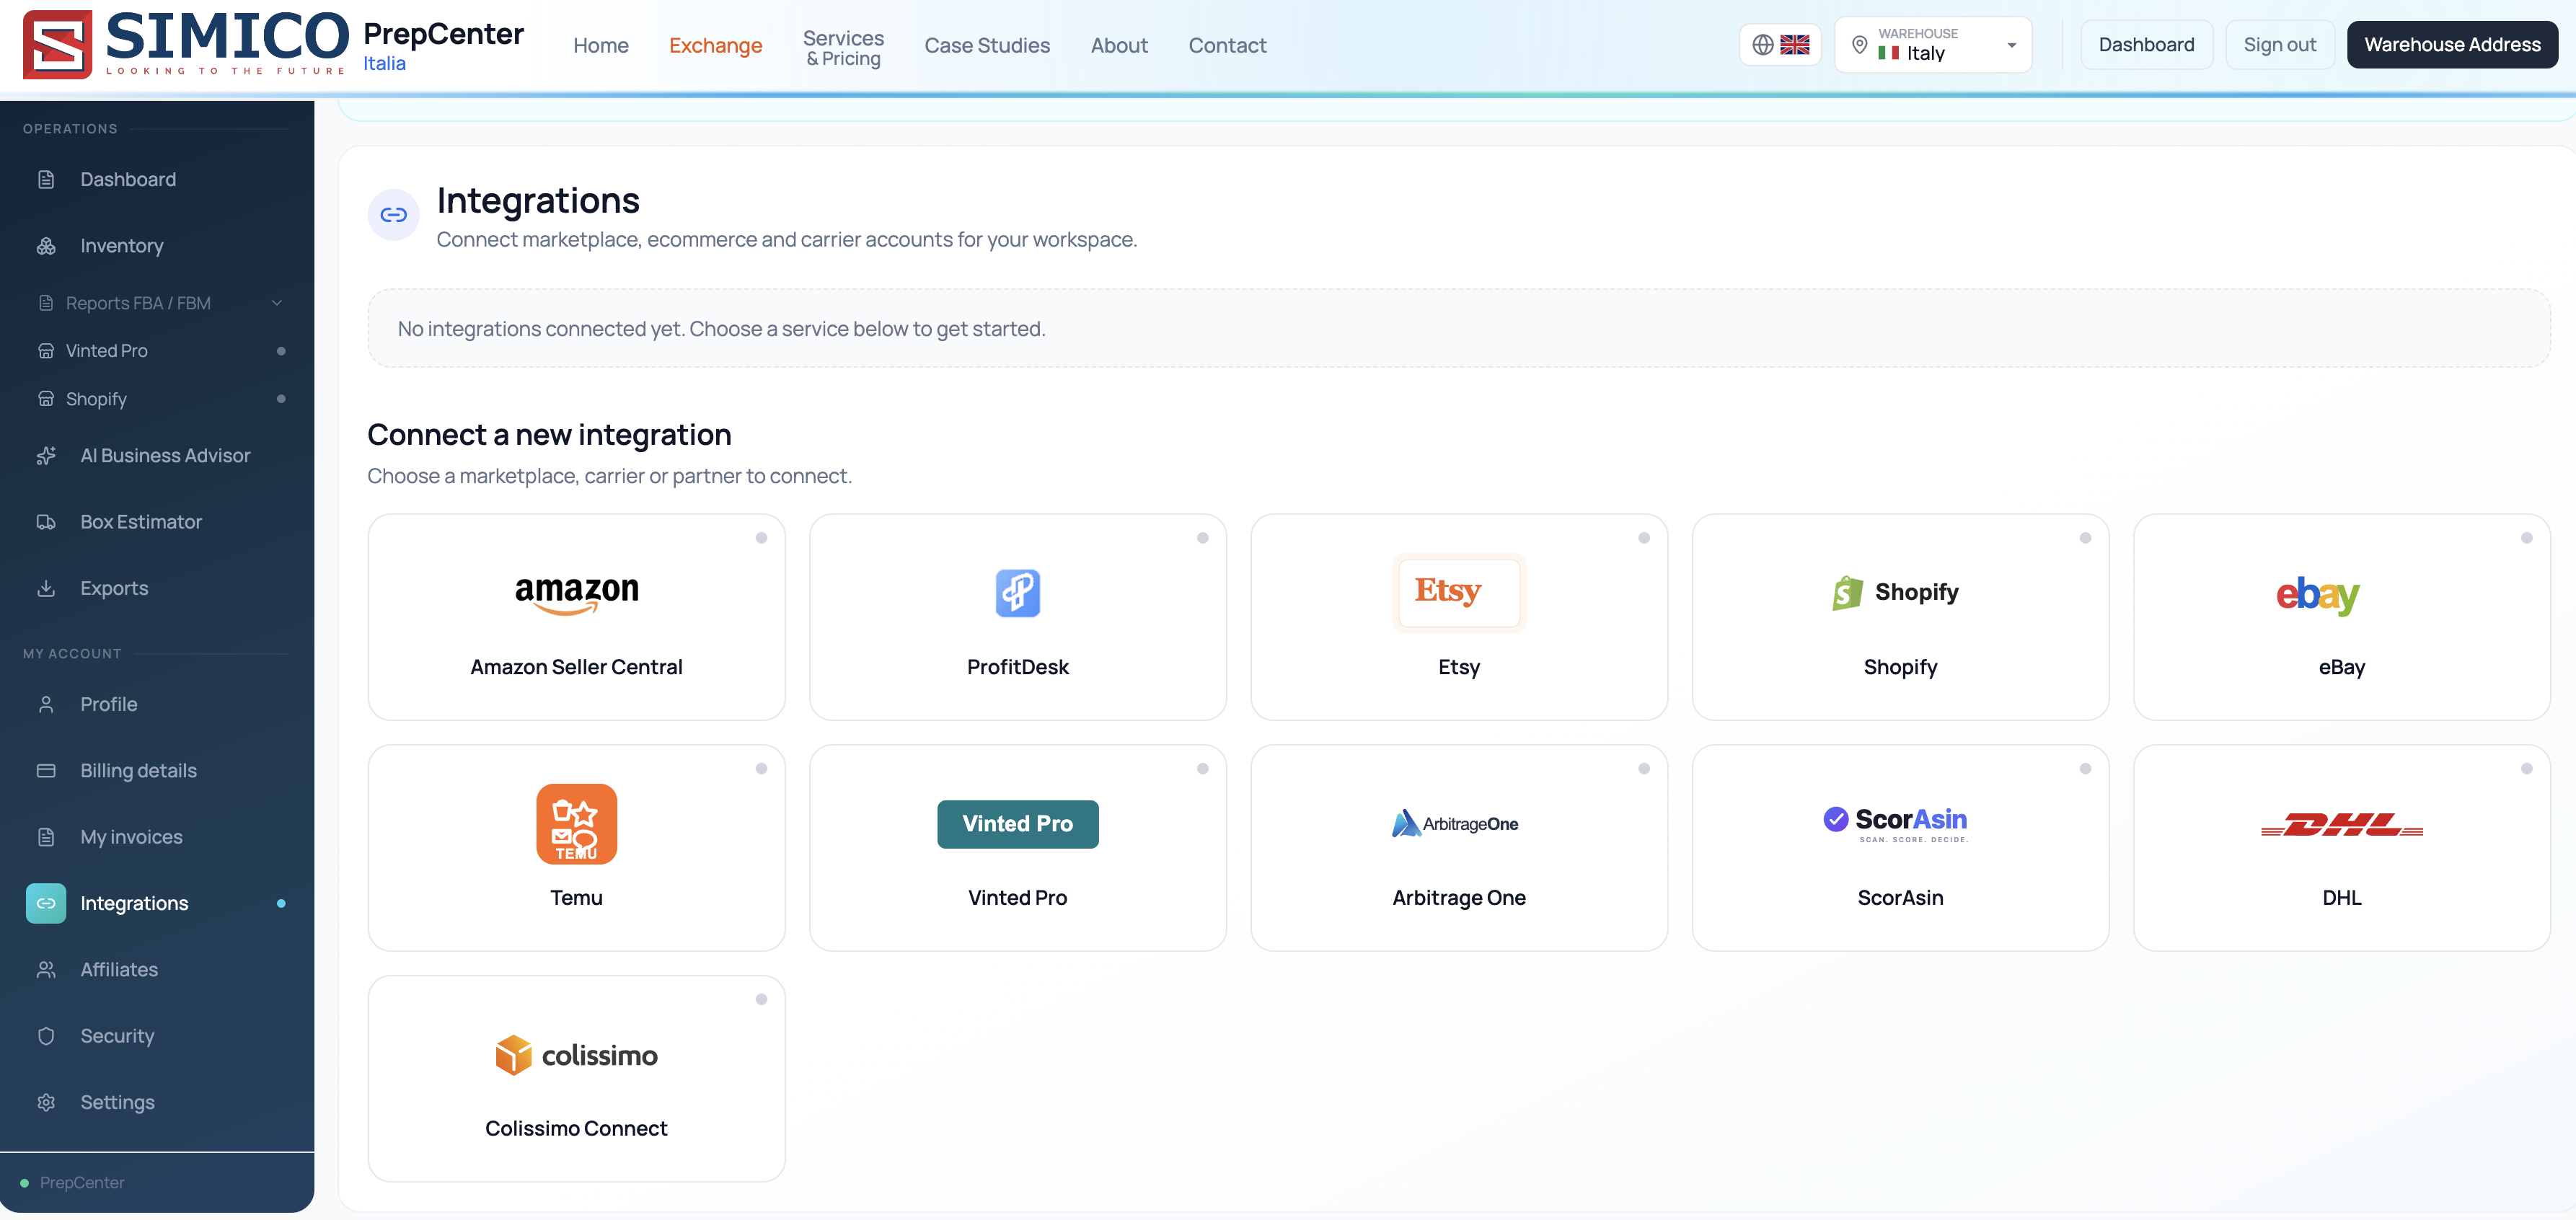Image resolution: width=2576 pixels, height=1220 pixels.
Task: Click the Box Estimator truck icon
Action: point(46,522)
